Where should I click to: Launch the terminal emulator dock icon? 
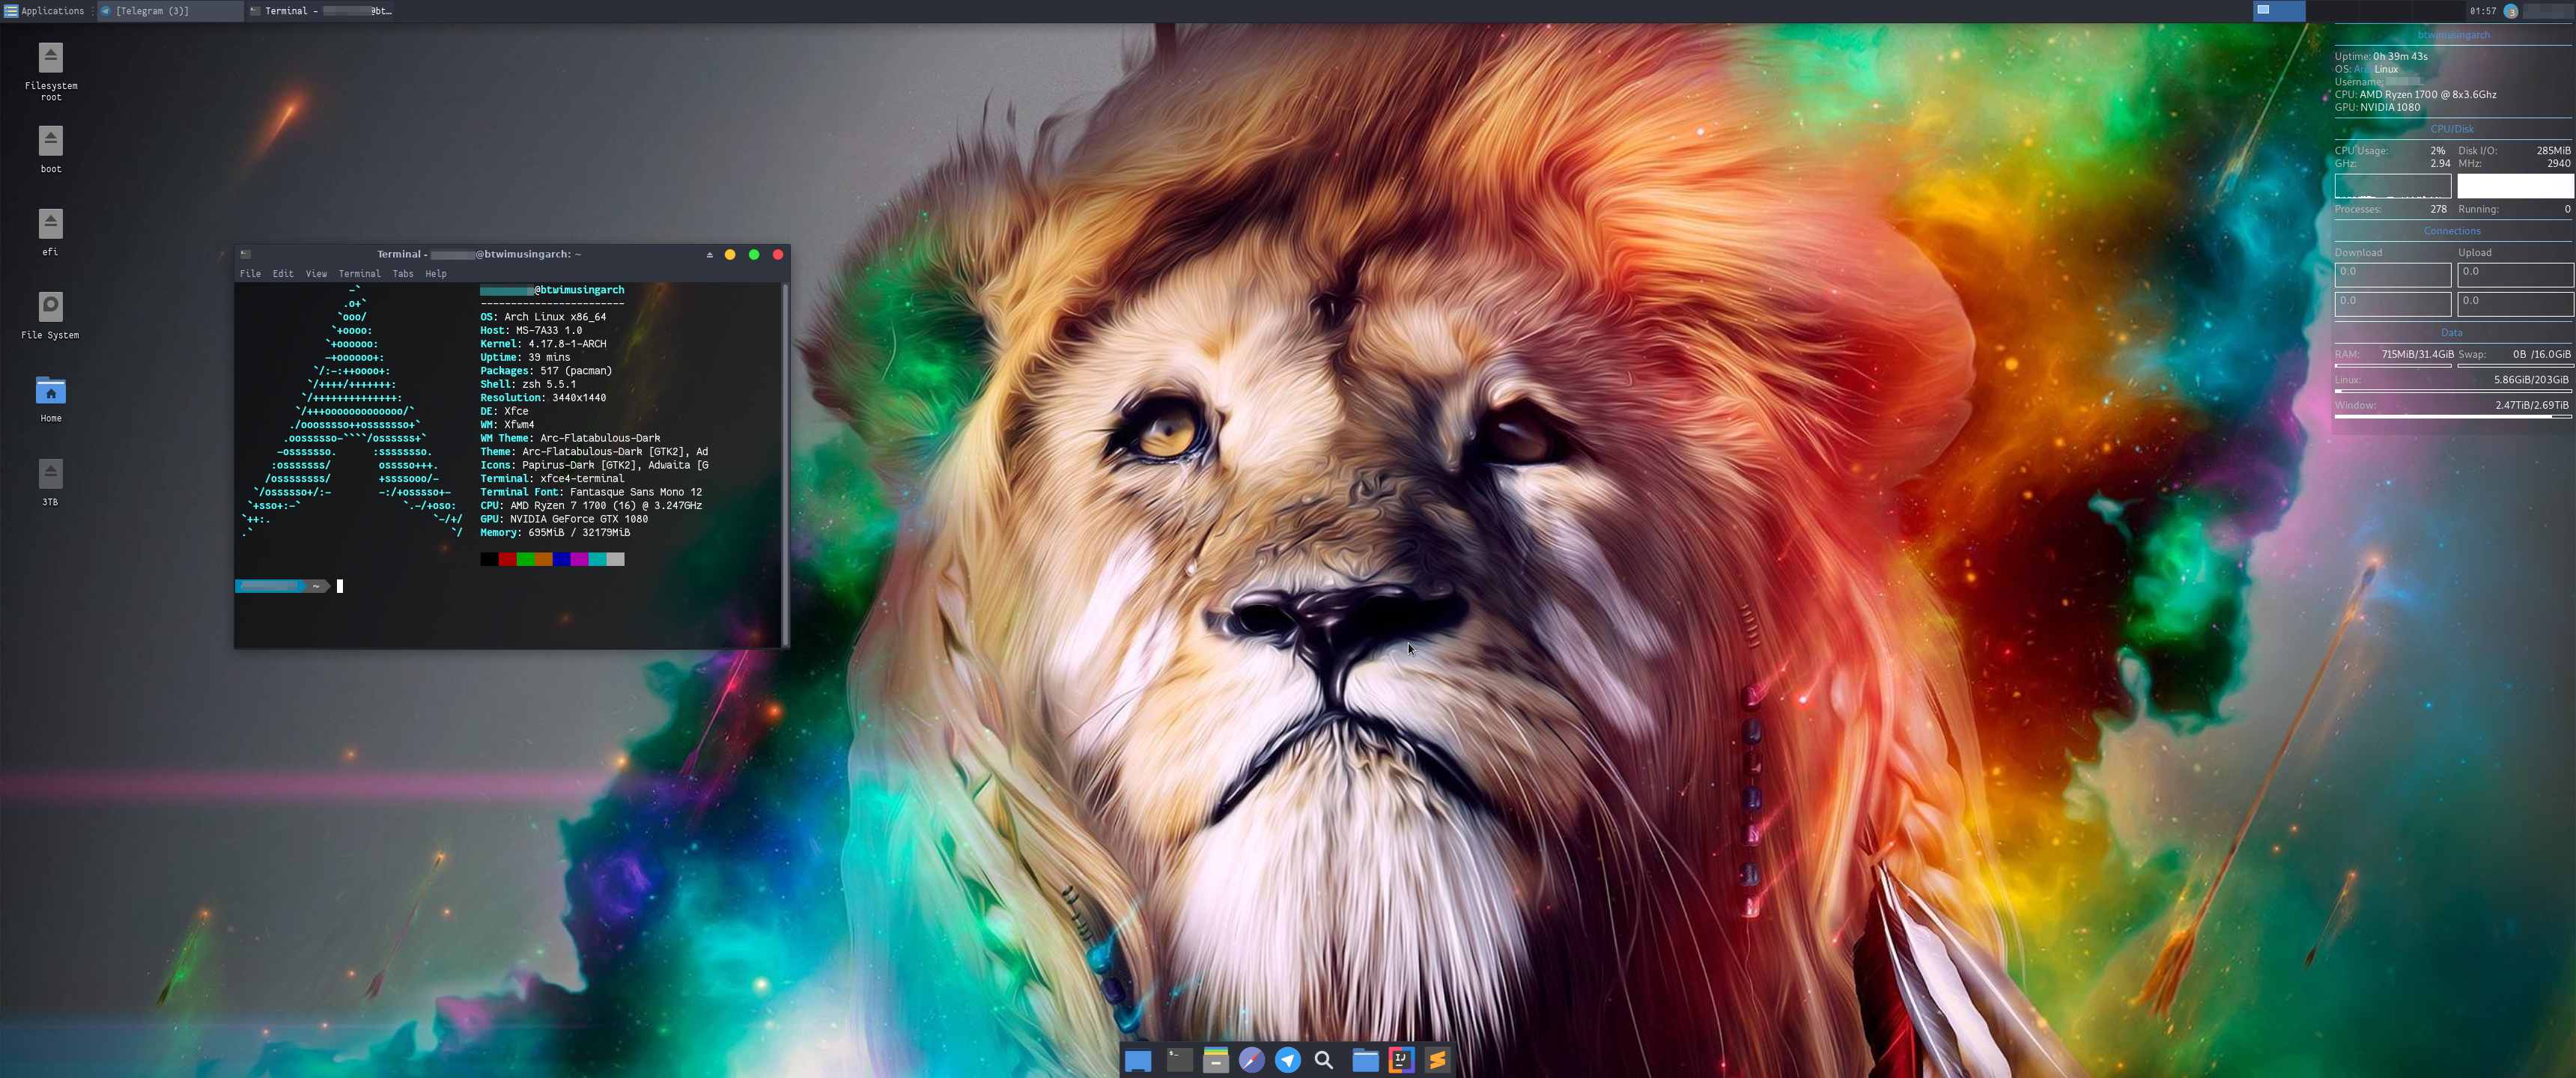coord(1180,1060)
